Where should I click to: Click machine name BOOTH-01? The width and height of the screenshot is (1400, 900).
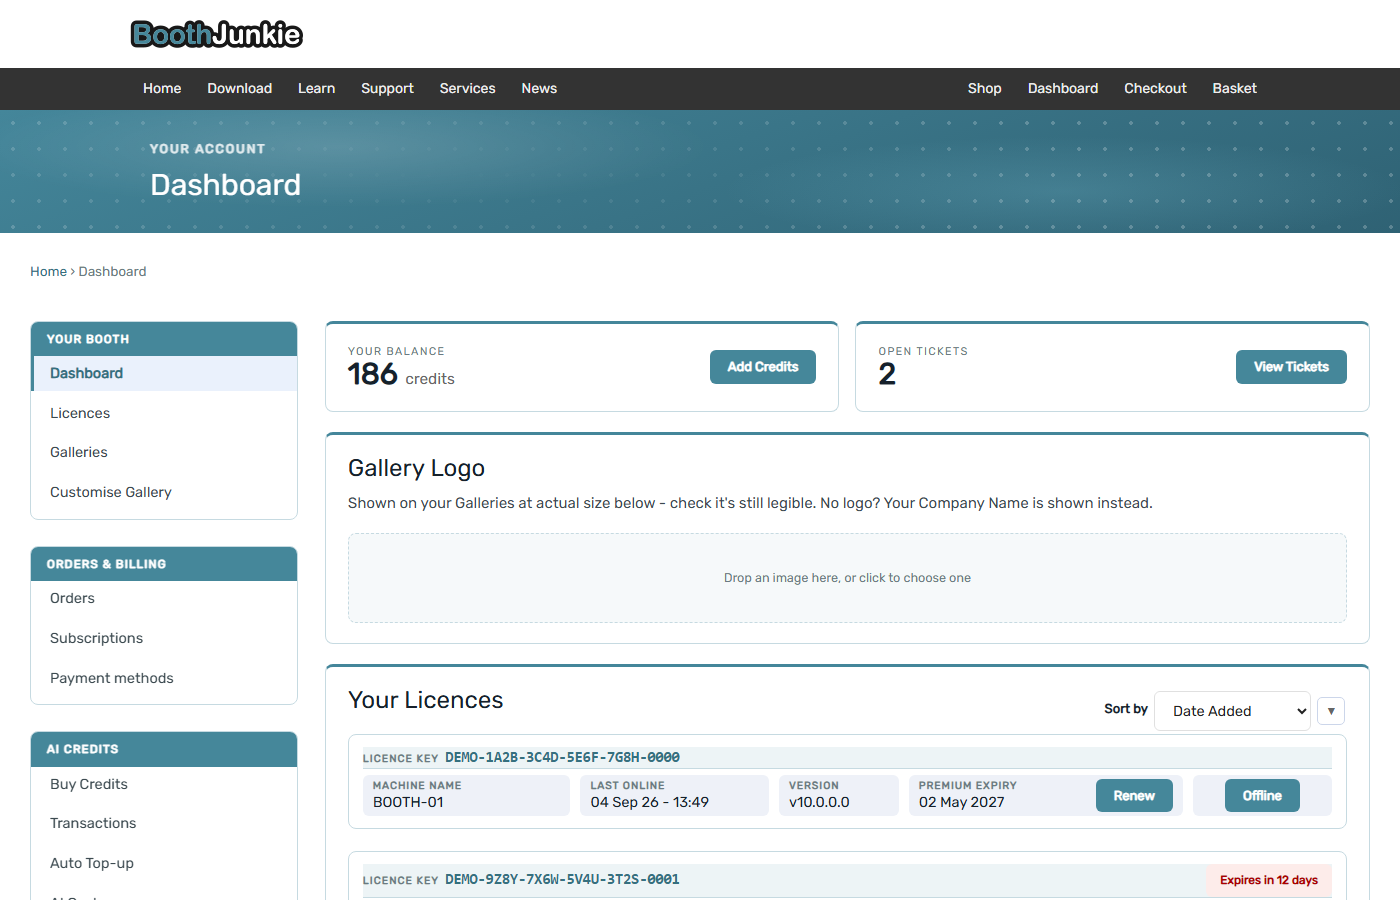point(408,802)
